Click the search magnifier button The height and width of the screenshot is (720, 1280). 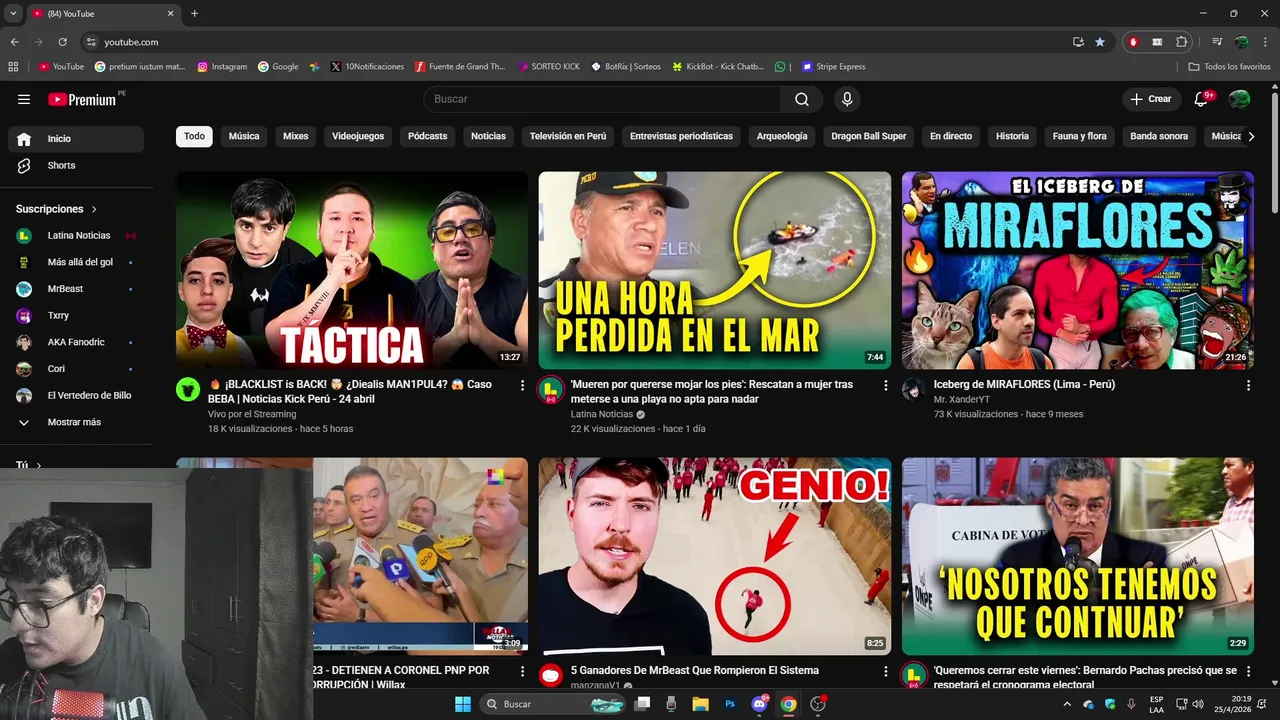coord(802,99)
